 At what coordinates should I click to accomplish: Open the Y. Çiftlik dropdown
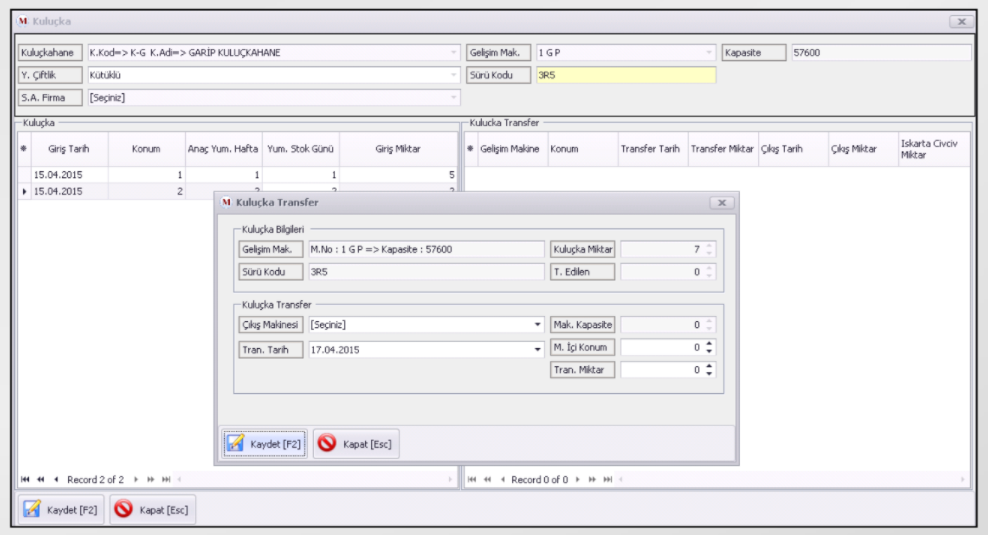(453, 75)
